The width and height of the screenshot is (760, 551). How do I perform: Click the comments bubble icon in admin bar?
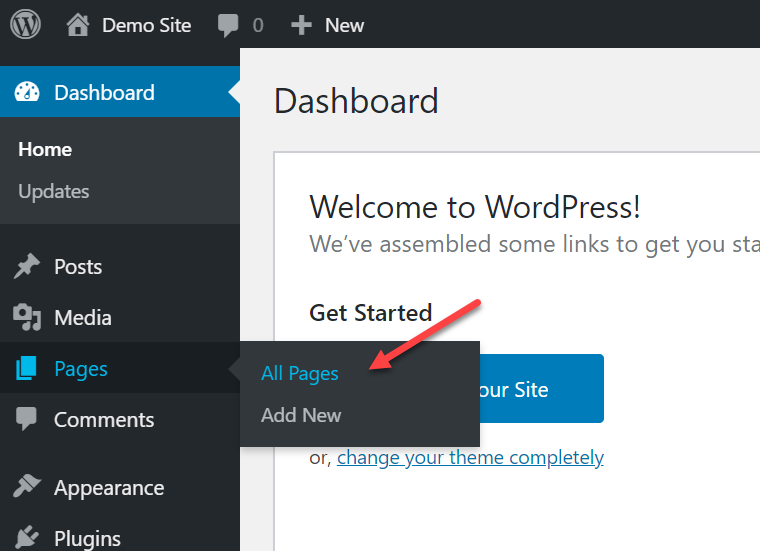pyautogui.click(x=228, y=25)
